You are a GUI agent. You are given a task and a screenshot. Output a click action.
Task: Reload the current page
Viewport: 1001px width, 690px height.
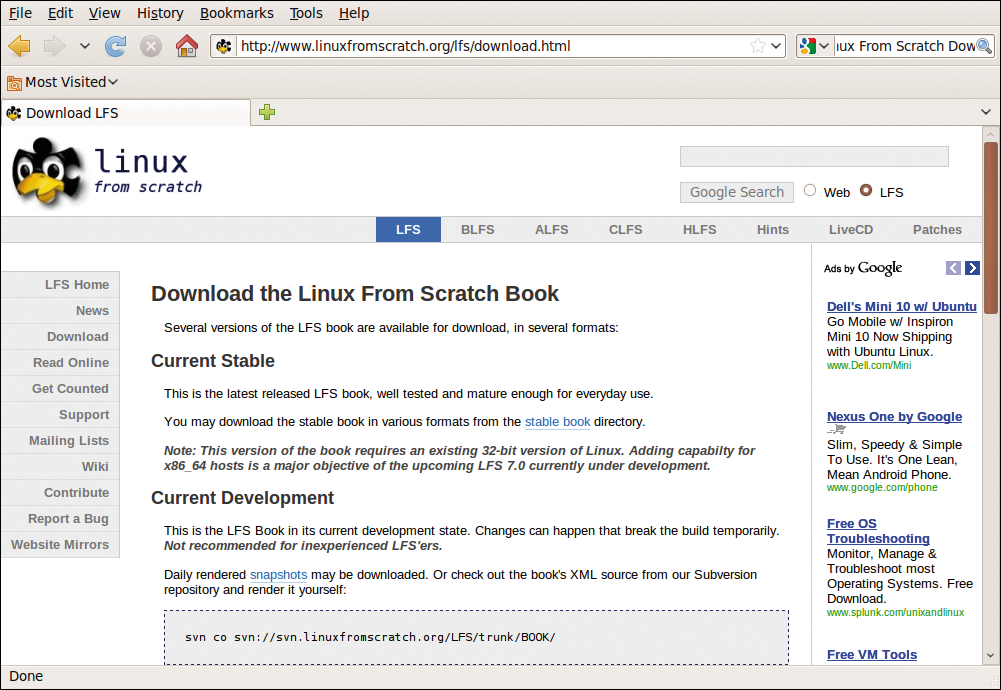116,46
